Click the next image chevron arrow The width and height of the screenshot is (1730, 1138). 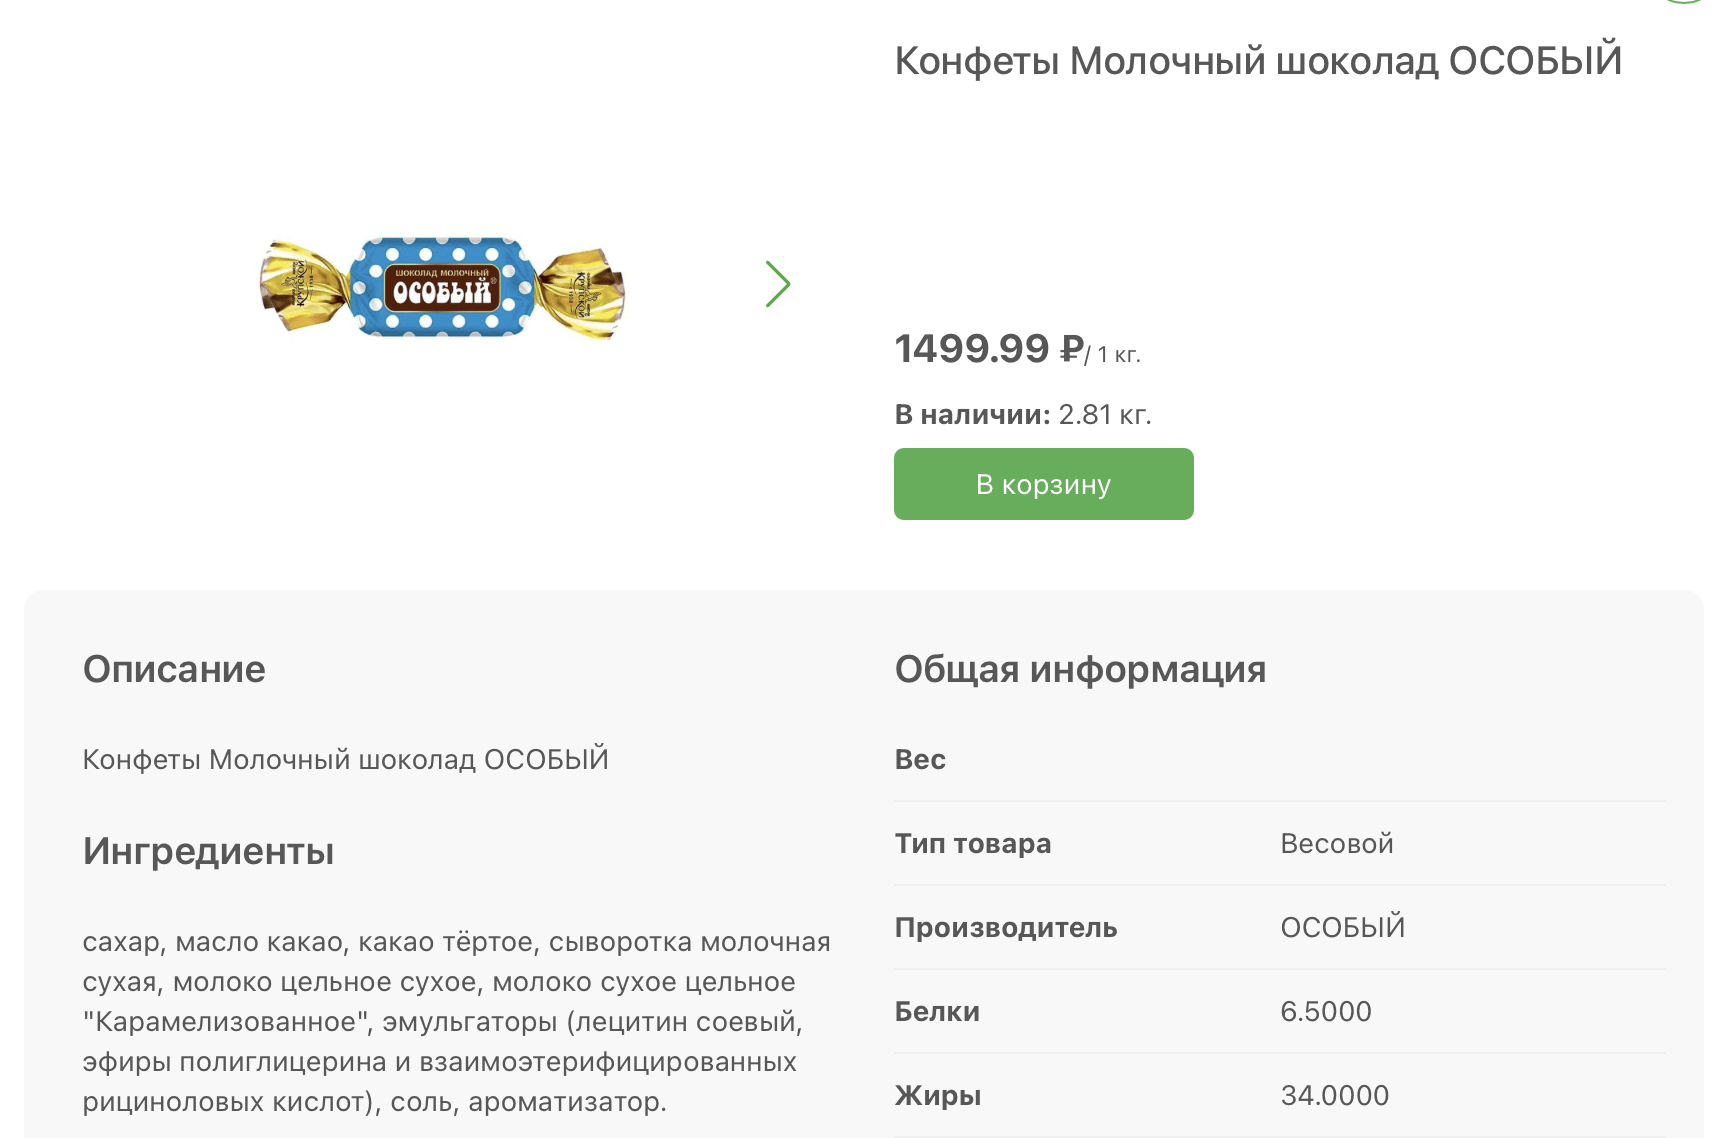coord(778,284)
